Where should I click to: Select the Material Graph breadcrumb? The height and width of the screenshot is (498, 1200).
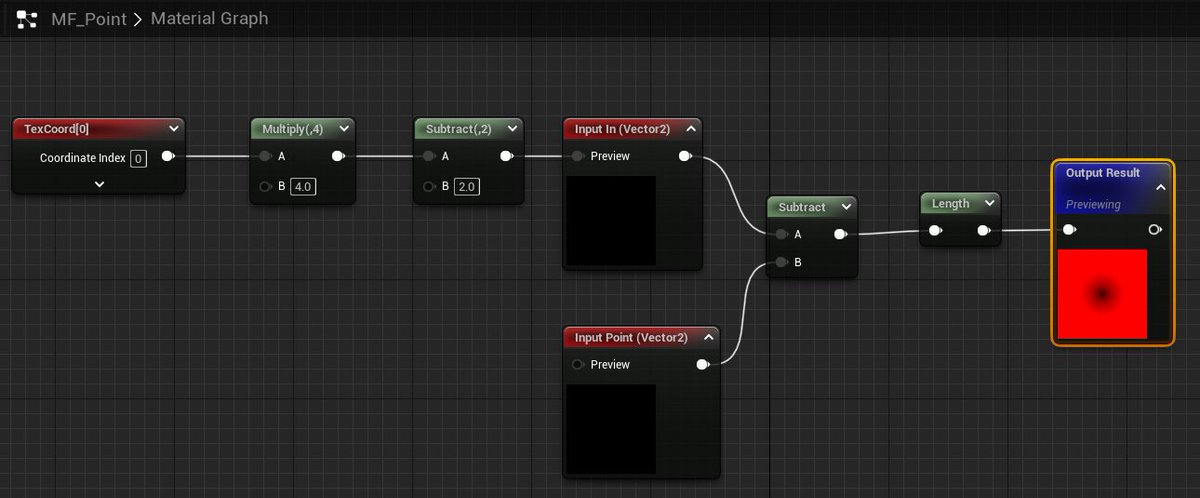(209, 19)
